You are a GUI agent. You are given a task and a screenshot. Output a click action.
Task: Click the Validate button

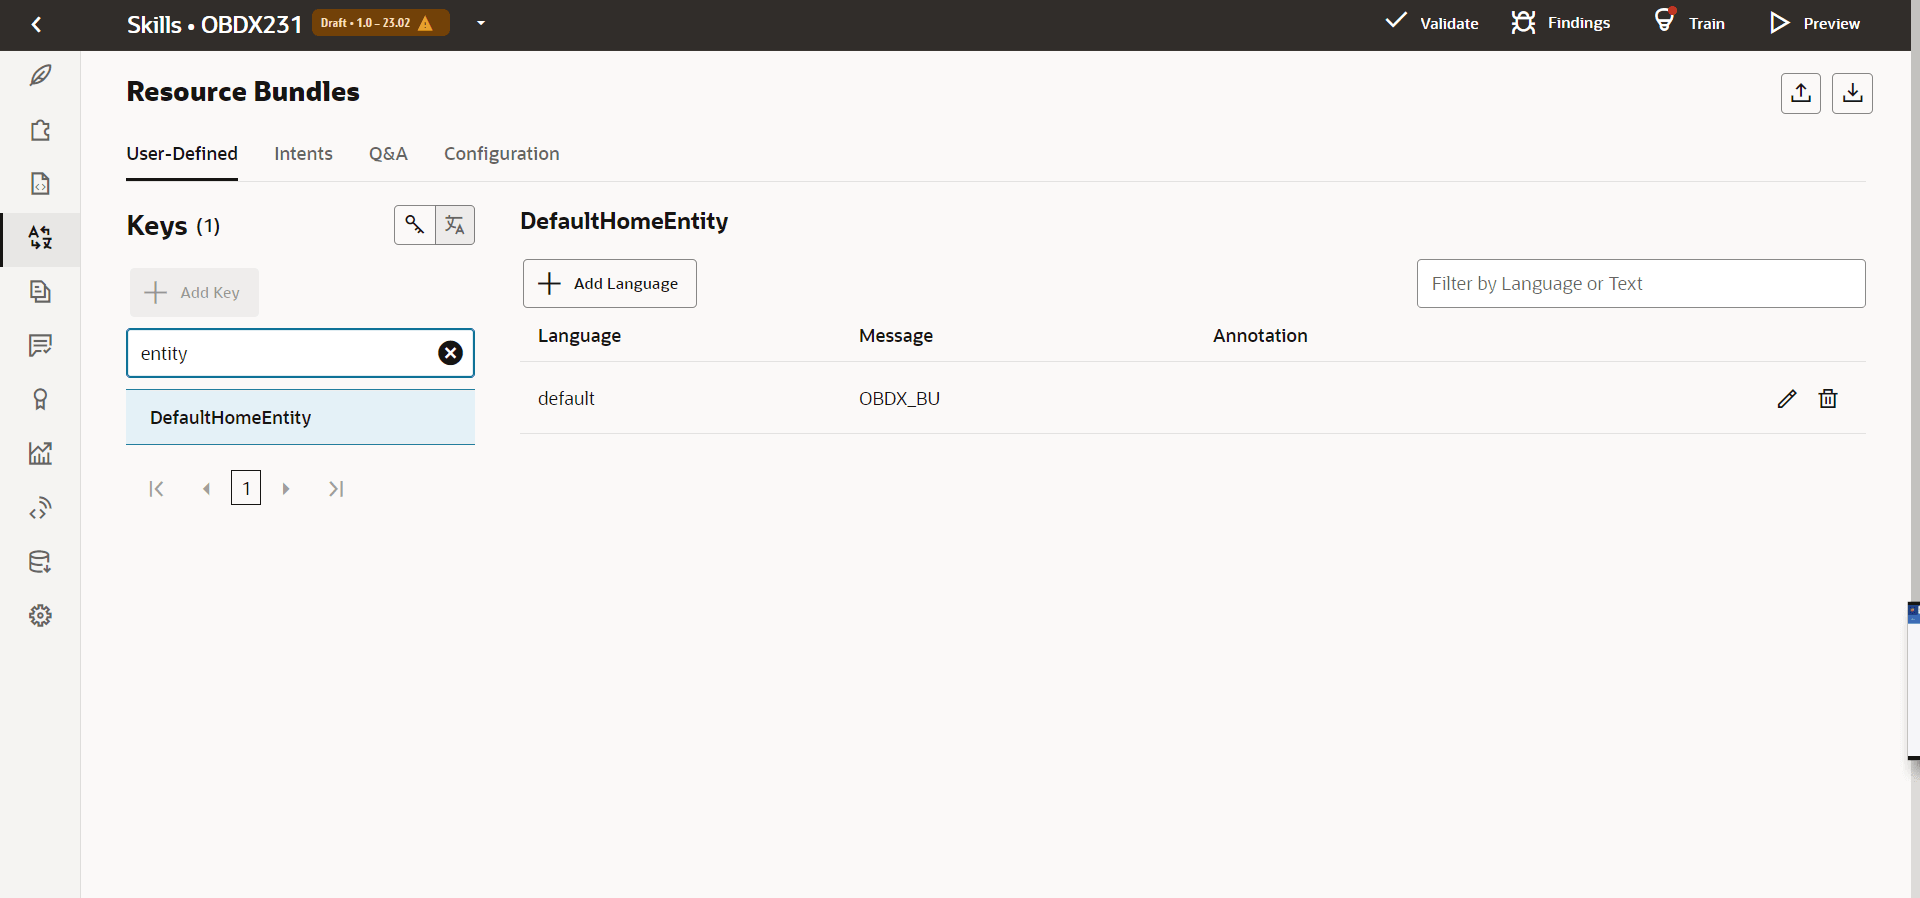(x=1432, y=23)
